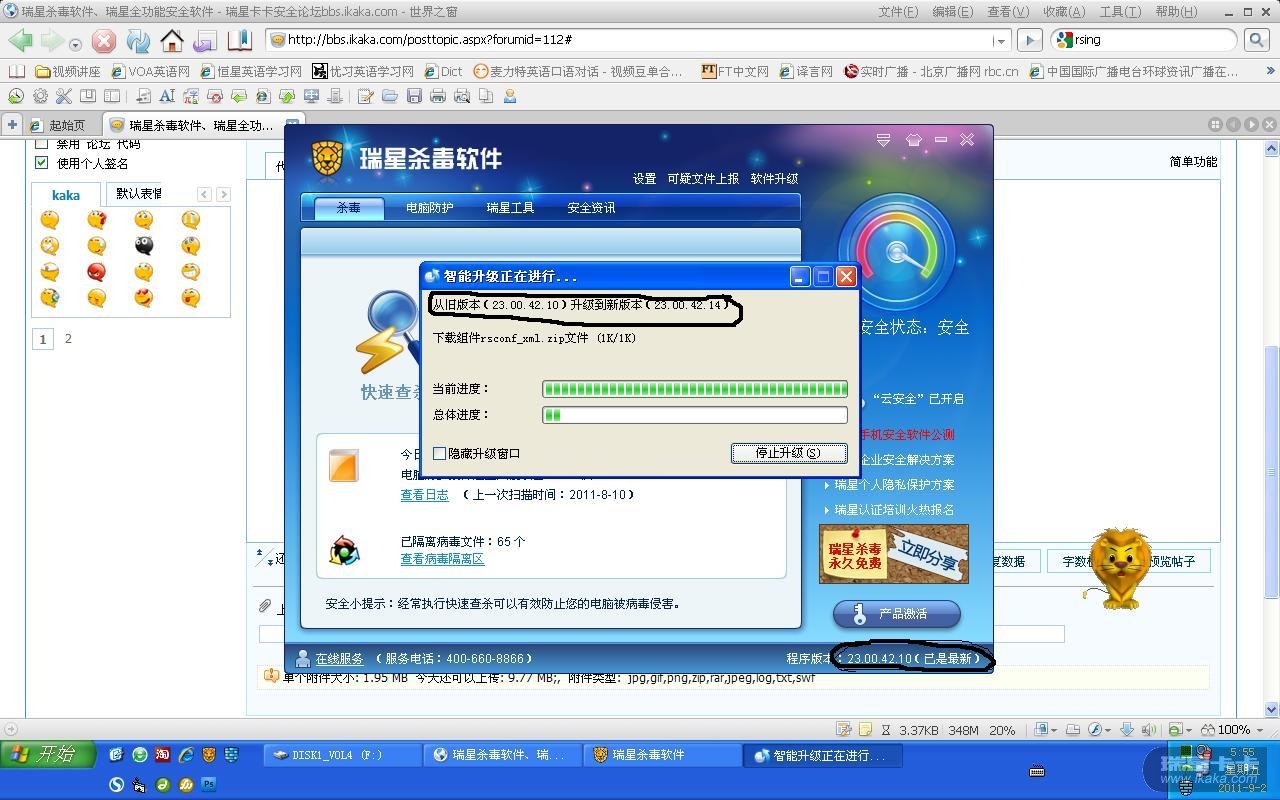The image size is (1280, 800).
Task: Expand the bookmarks bar overflow chevron
Action: pos(1270,71)
